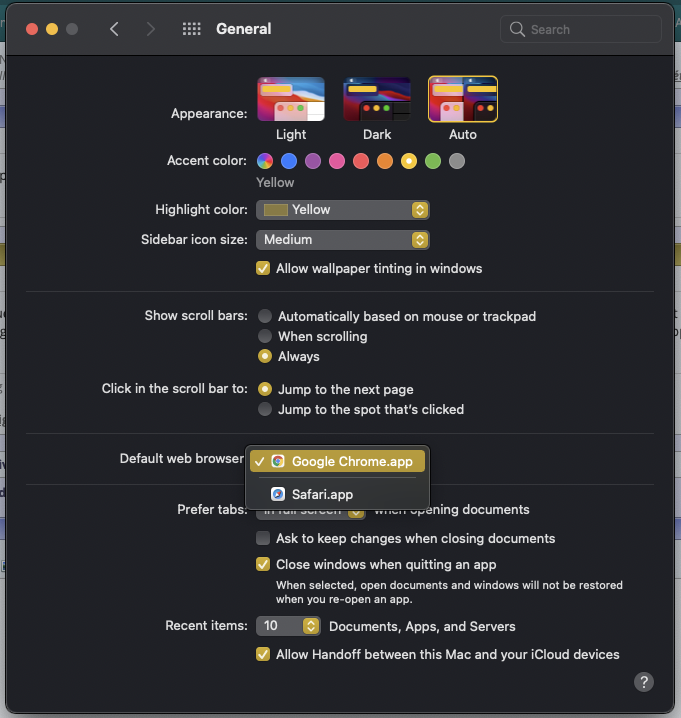Choose the multicolor accent color
This screenshot has width=681, height=718.
coord(265,161)
